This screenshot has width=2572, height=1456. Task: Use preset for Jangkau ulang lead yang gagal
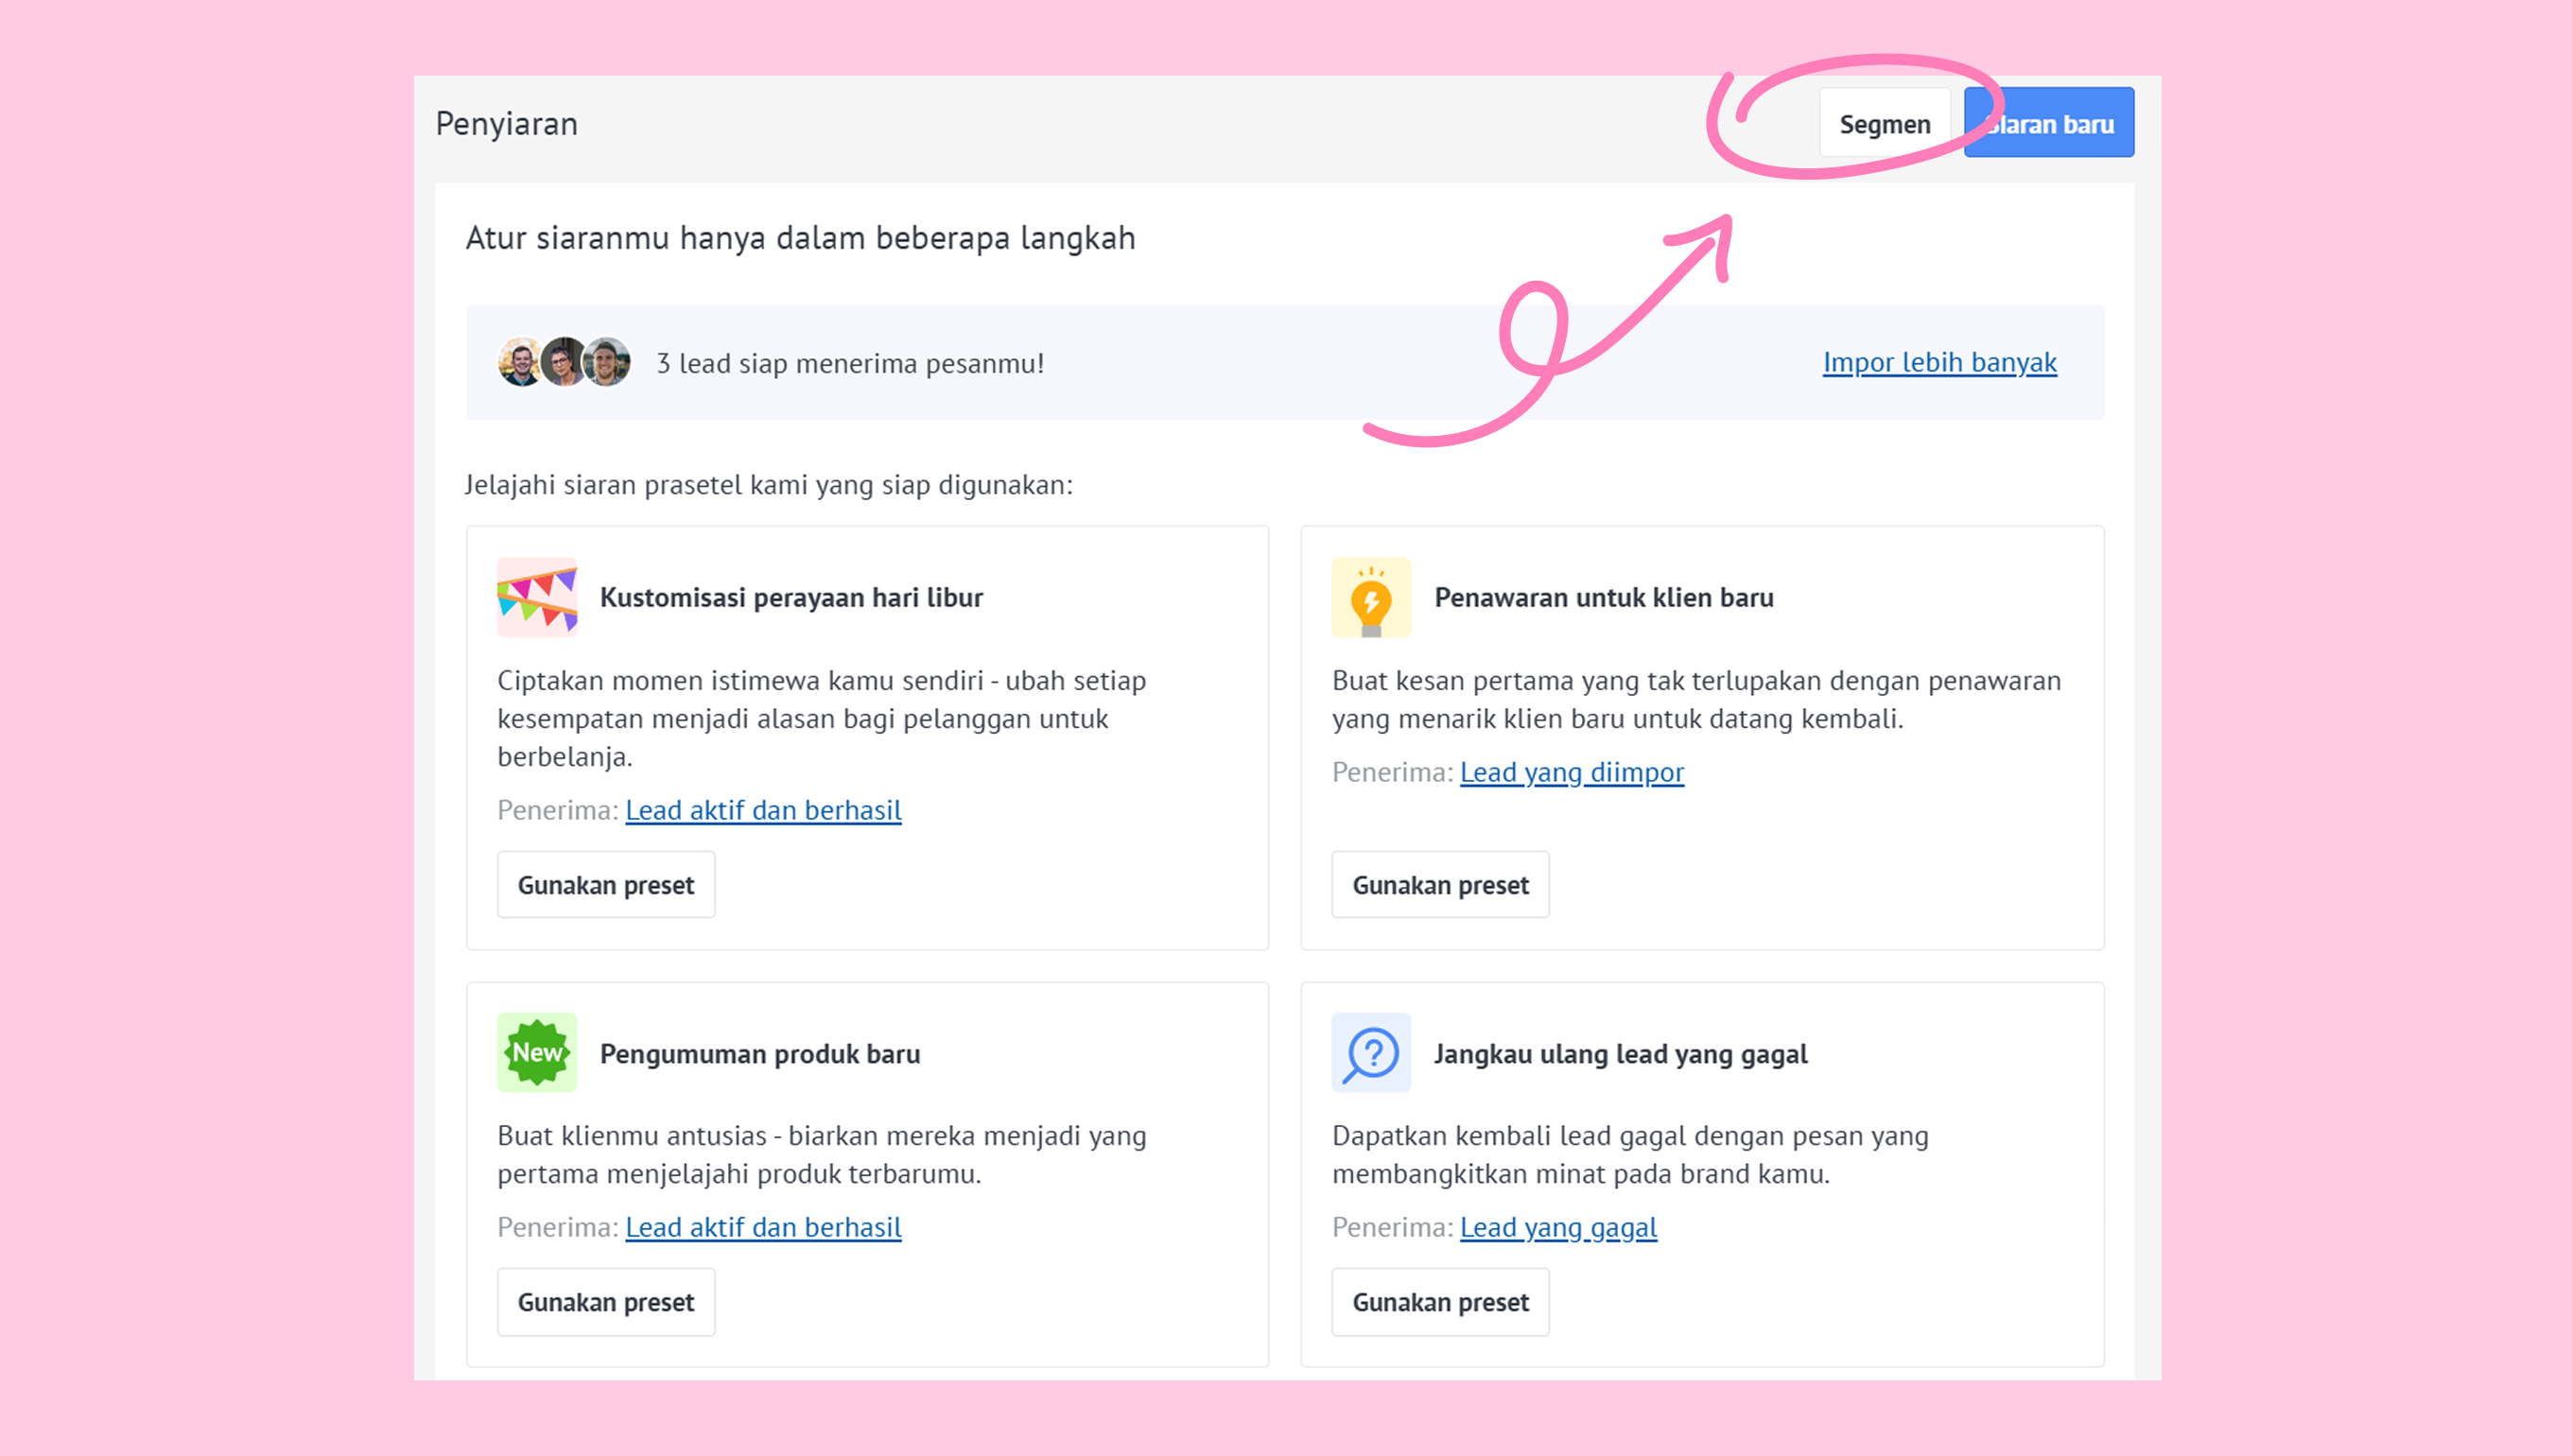[1440, 1302]
